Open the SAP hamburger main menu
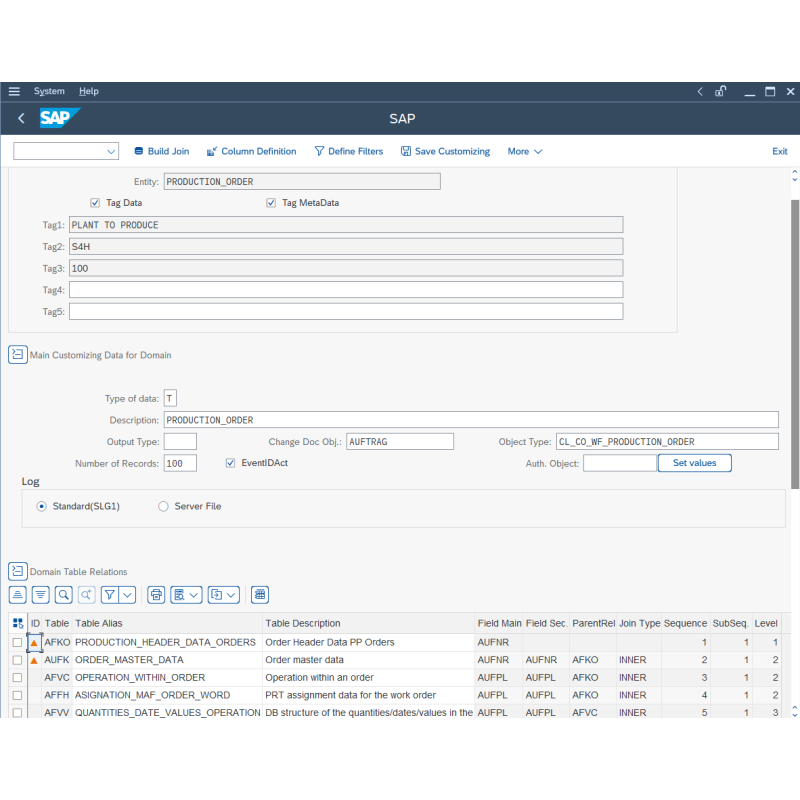800x800 pixels. pyautogui.click(x=14, y=91)
